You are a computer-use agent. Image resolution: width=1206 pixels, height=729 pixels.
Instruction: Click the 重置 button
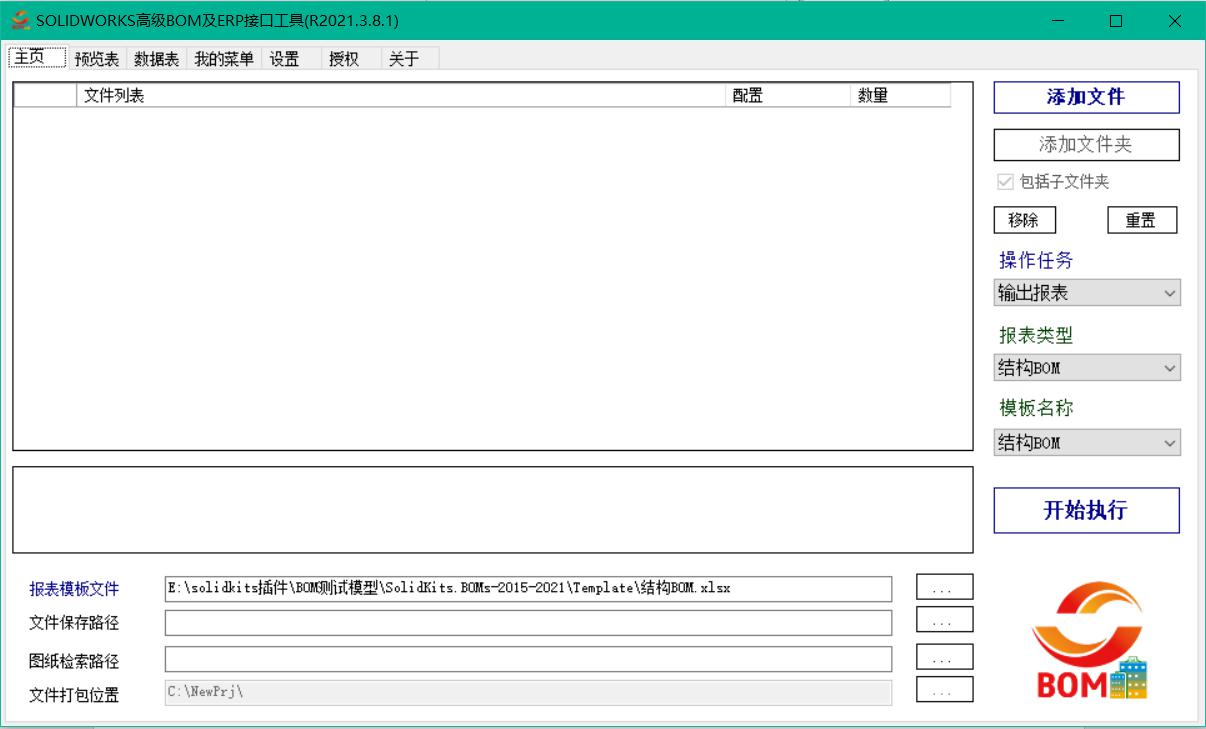1142,220
